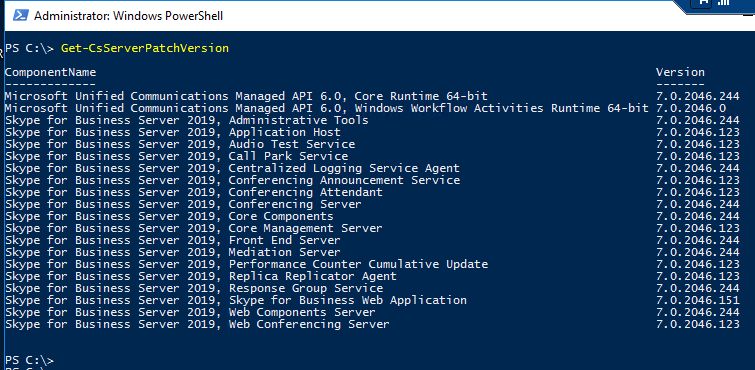Image resolution: width=755 pixels, height=370 pixels.
Task: Click version 7.0.2046.151 for Web Application
Action: click(x=698, y=301)
